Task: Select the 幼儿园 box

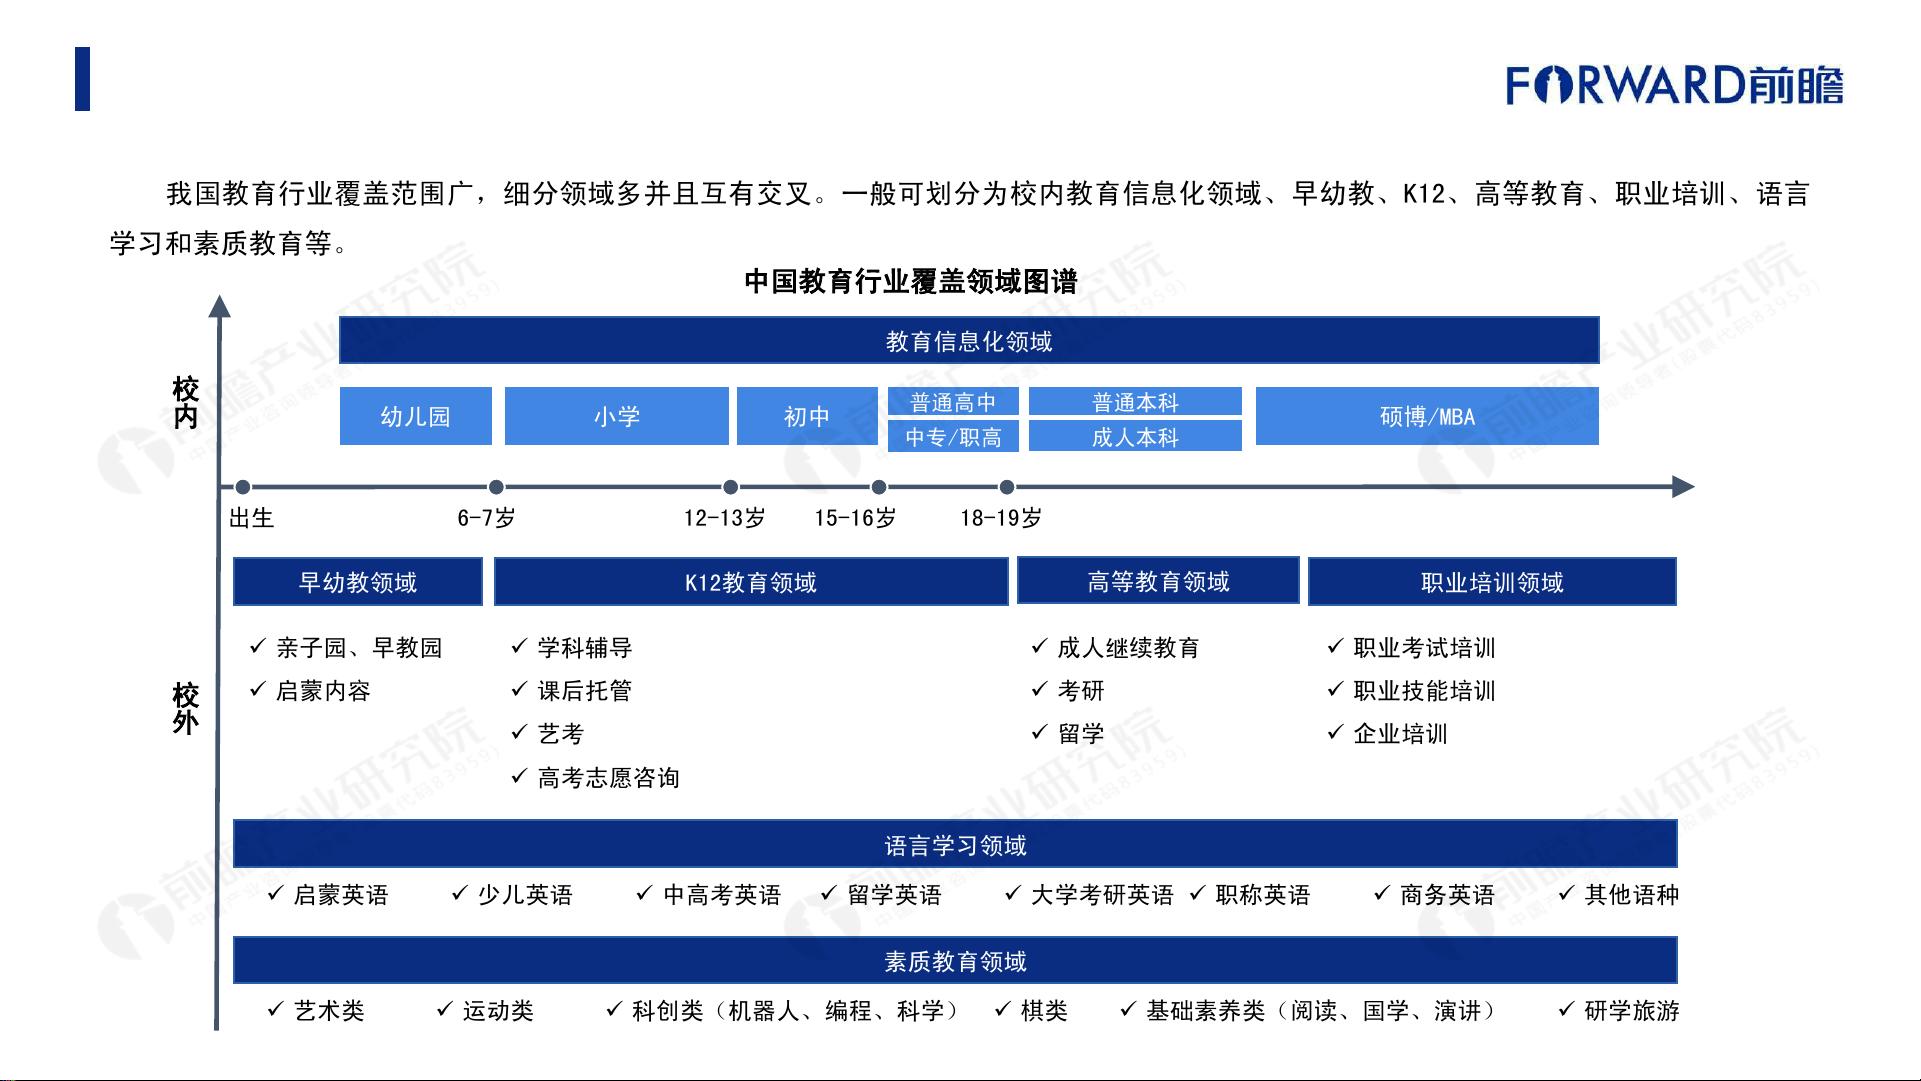Action: (x=415, y=416)
